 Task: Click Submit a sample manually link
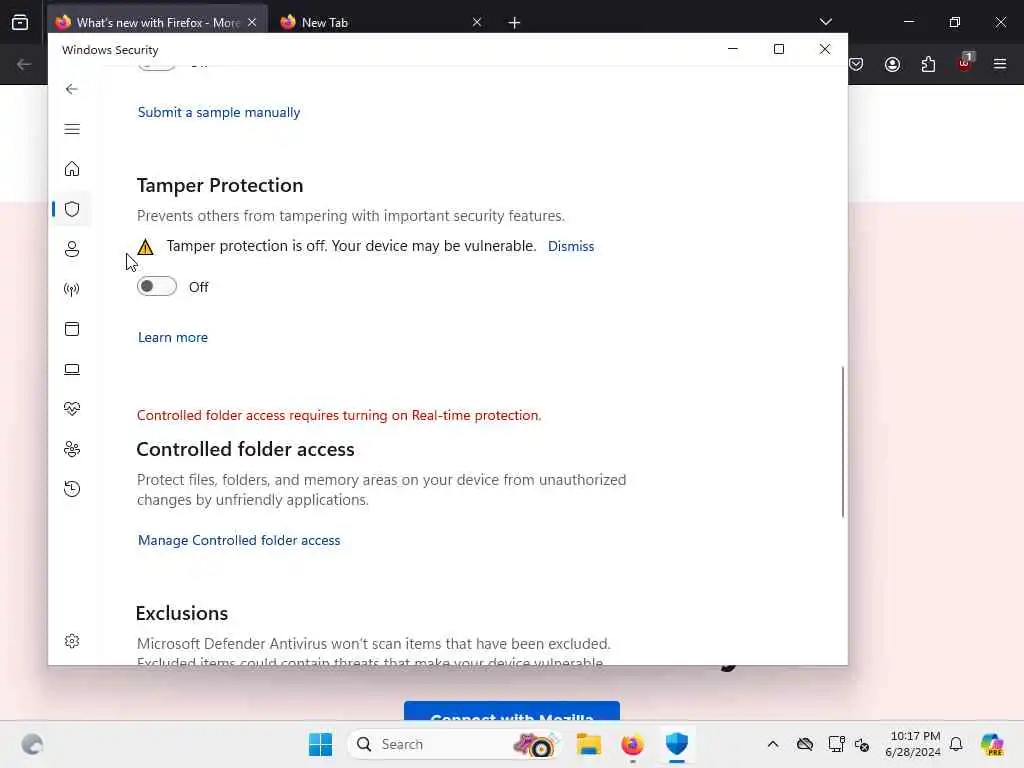(x=219, y=112)
